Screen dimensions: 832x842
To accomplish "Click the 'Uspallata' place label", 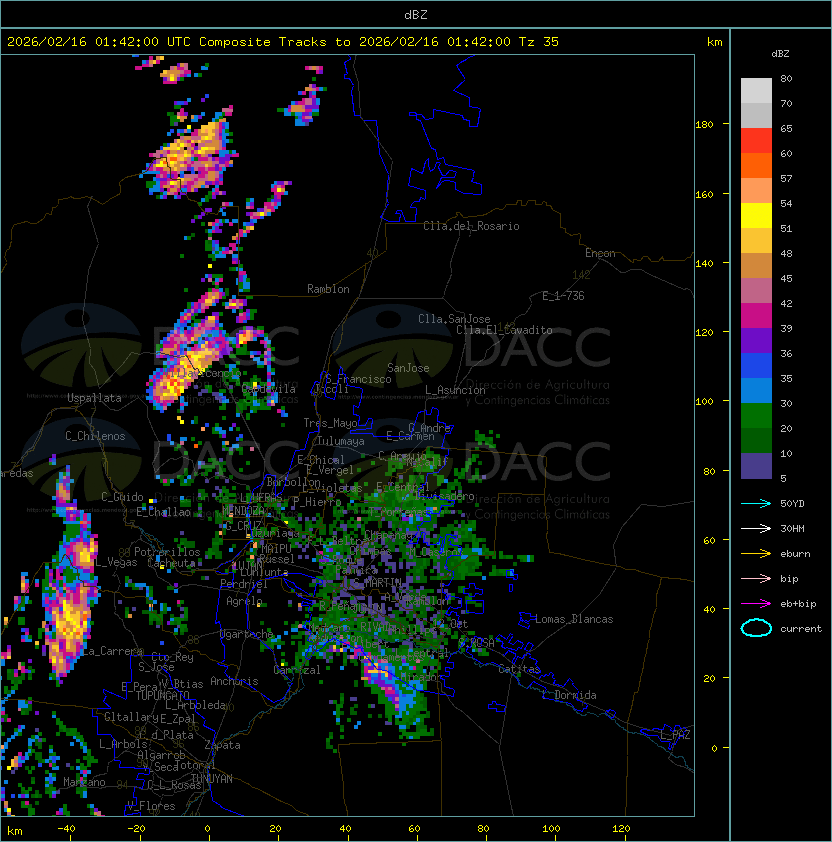I will coord(94,398).
